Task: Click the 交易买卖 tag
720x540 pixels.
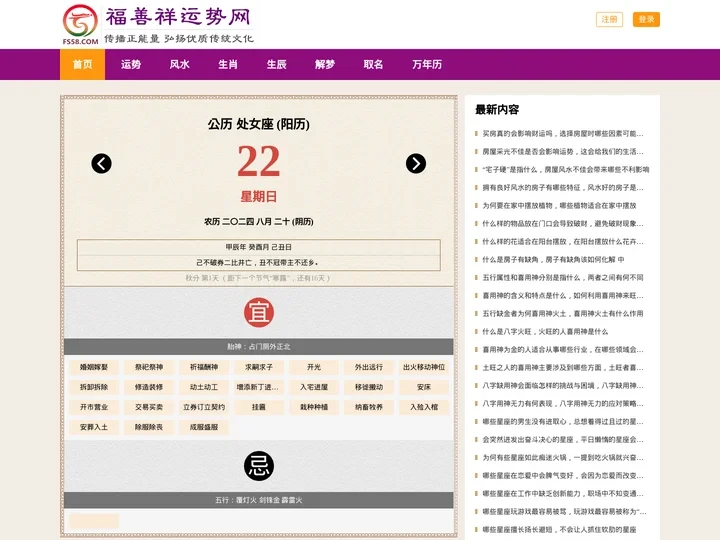Action: pos(149,407)
